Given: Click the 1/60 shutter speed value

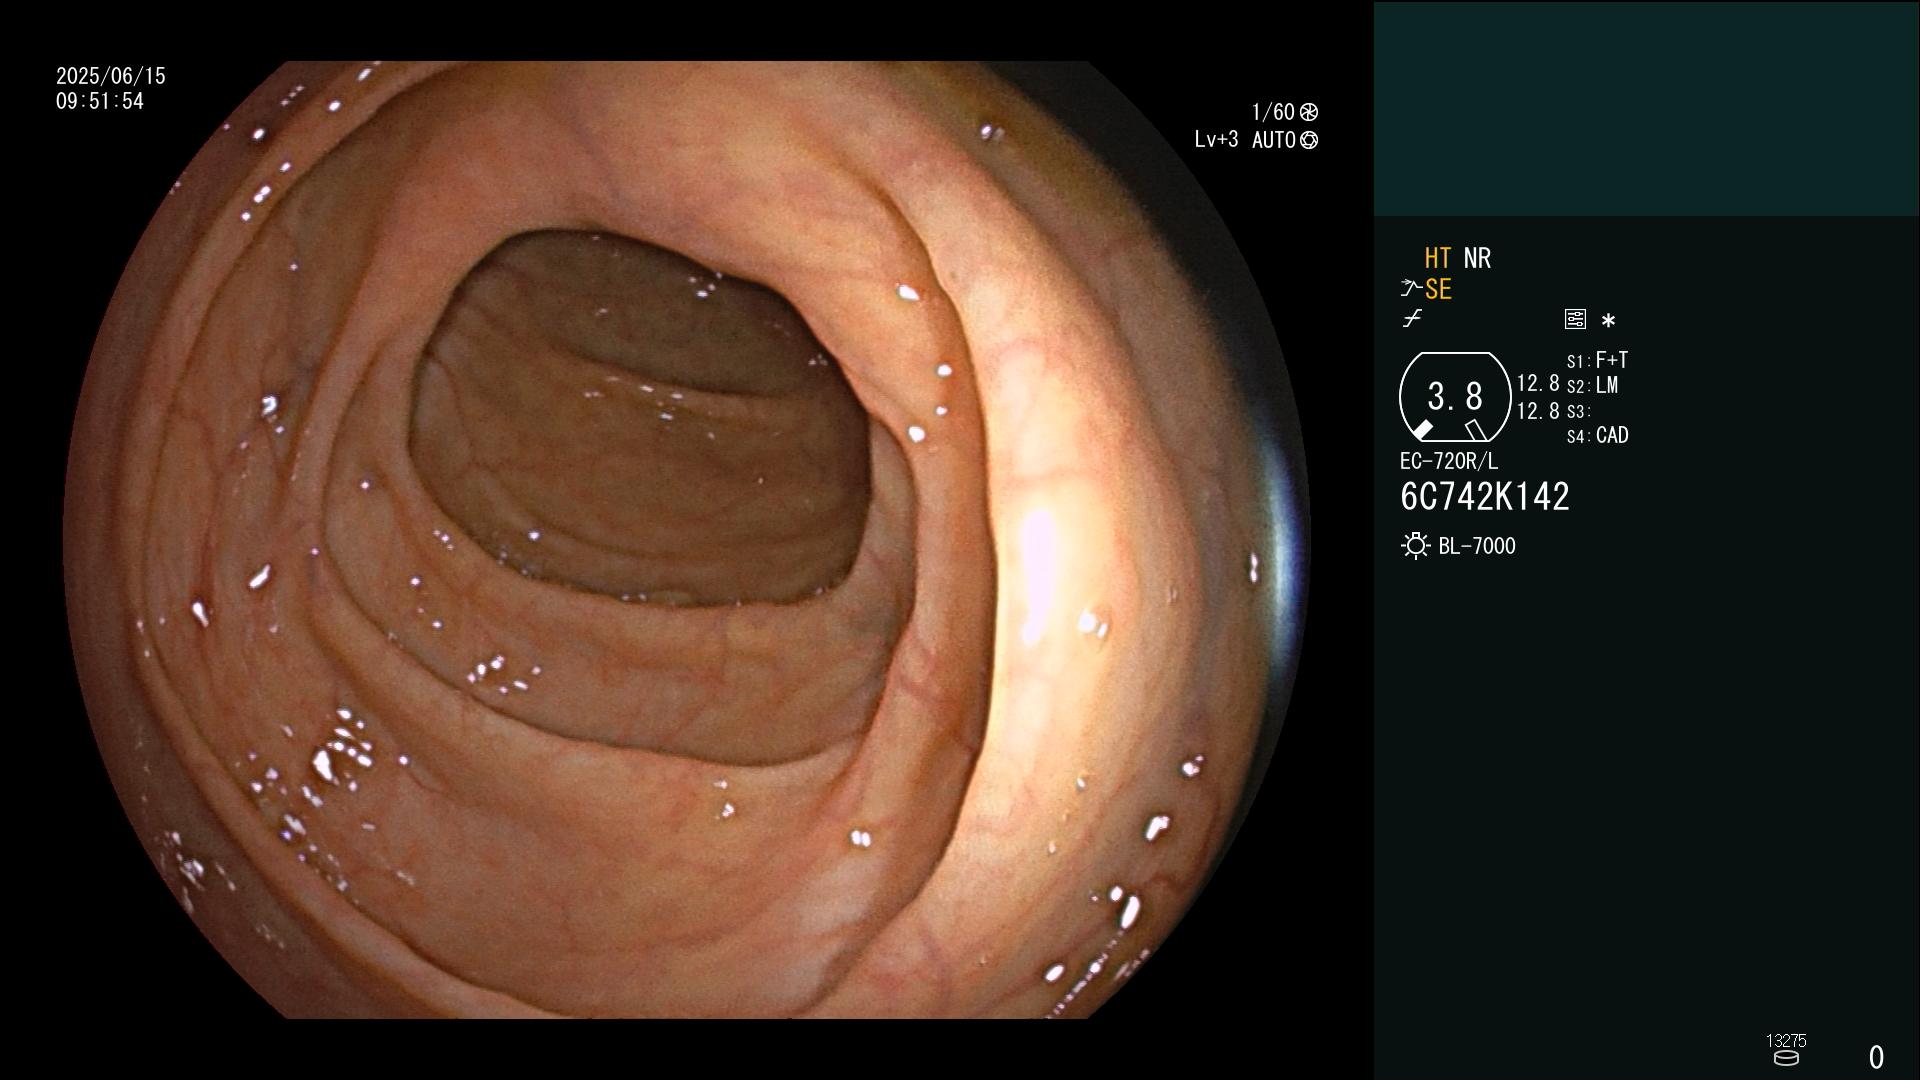Looking at the screenshot, I should [x=1273, y=112].
